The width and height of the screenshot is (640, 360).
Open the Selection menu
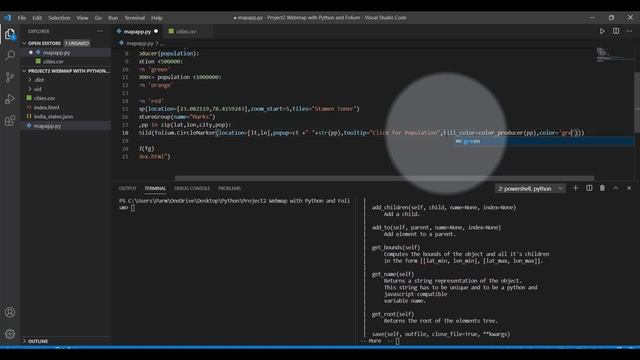(59, 18)
